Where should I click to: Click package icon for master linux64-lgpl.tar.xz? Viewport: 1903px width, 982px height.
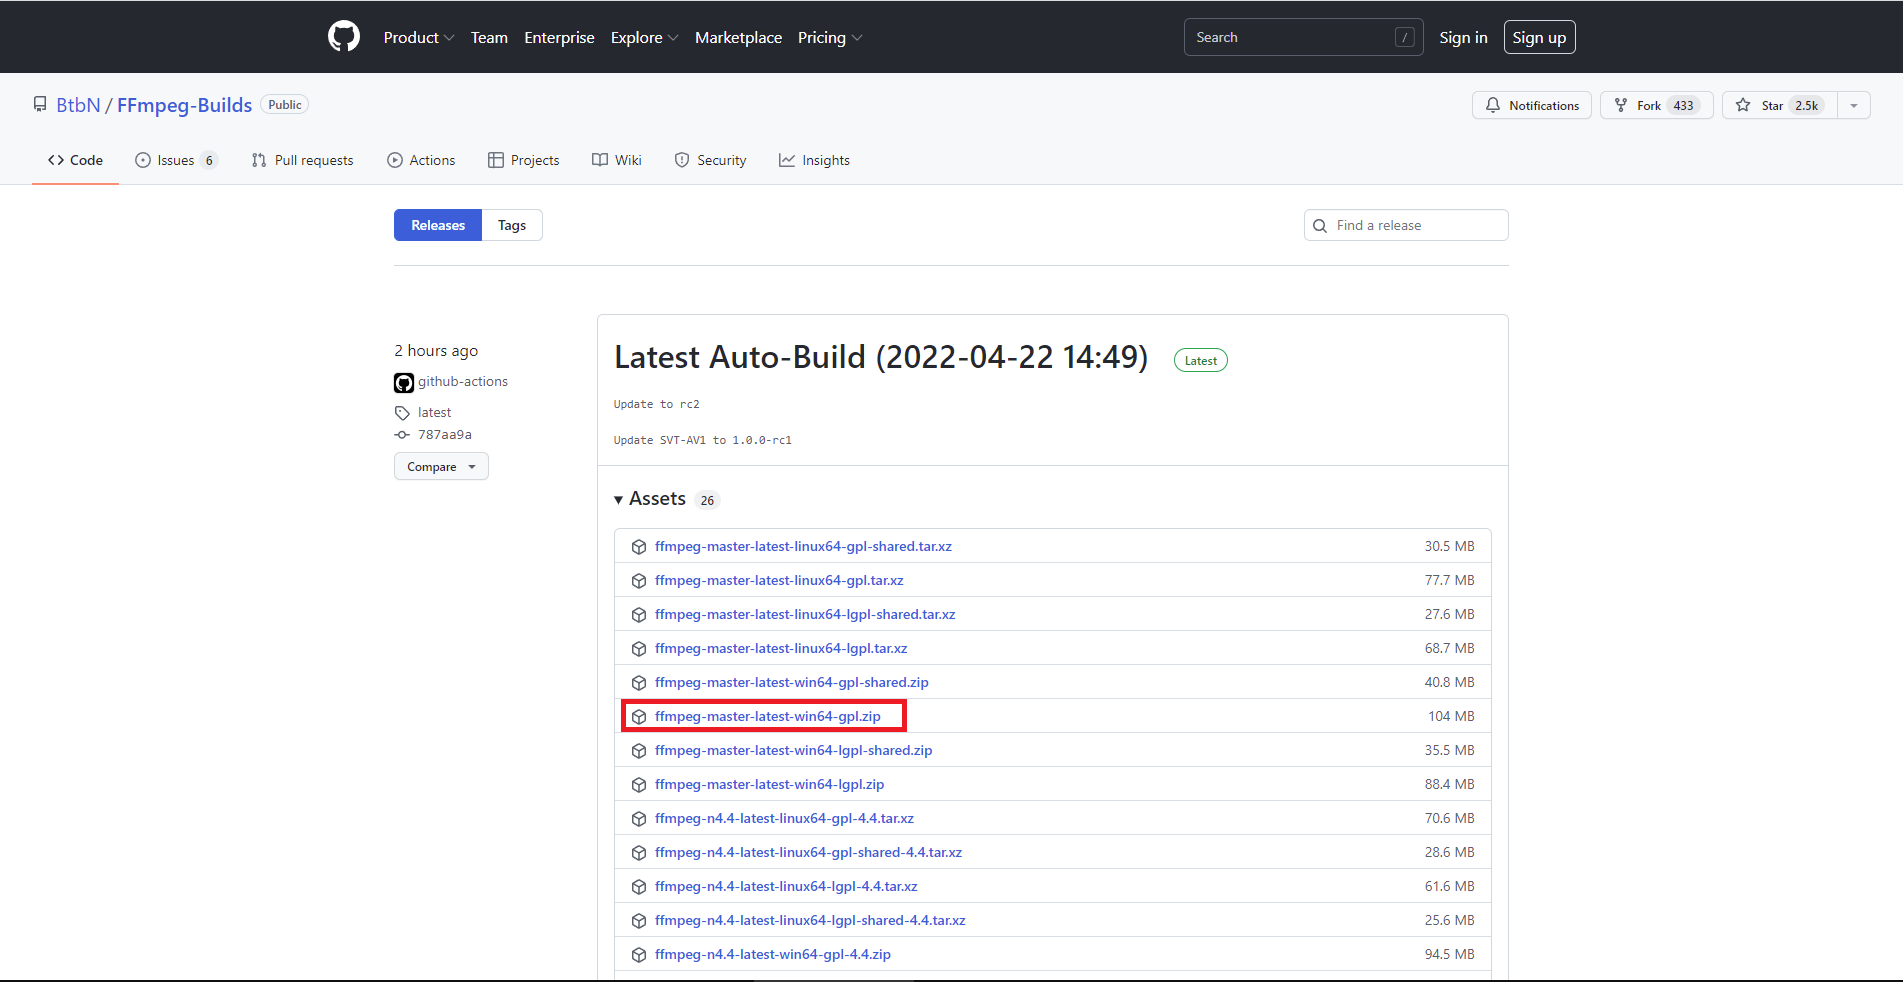[639, 649]
